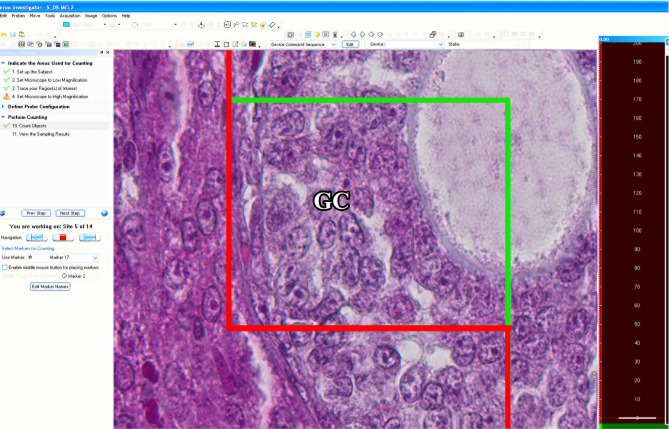Click the blue help globe icon
Screen dimensions: 669x429
pos(104,213)
